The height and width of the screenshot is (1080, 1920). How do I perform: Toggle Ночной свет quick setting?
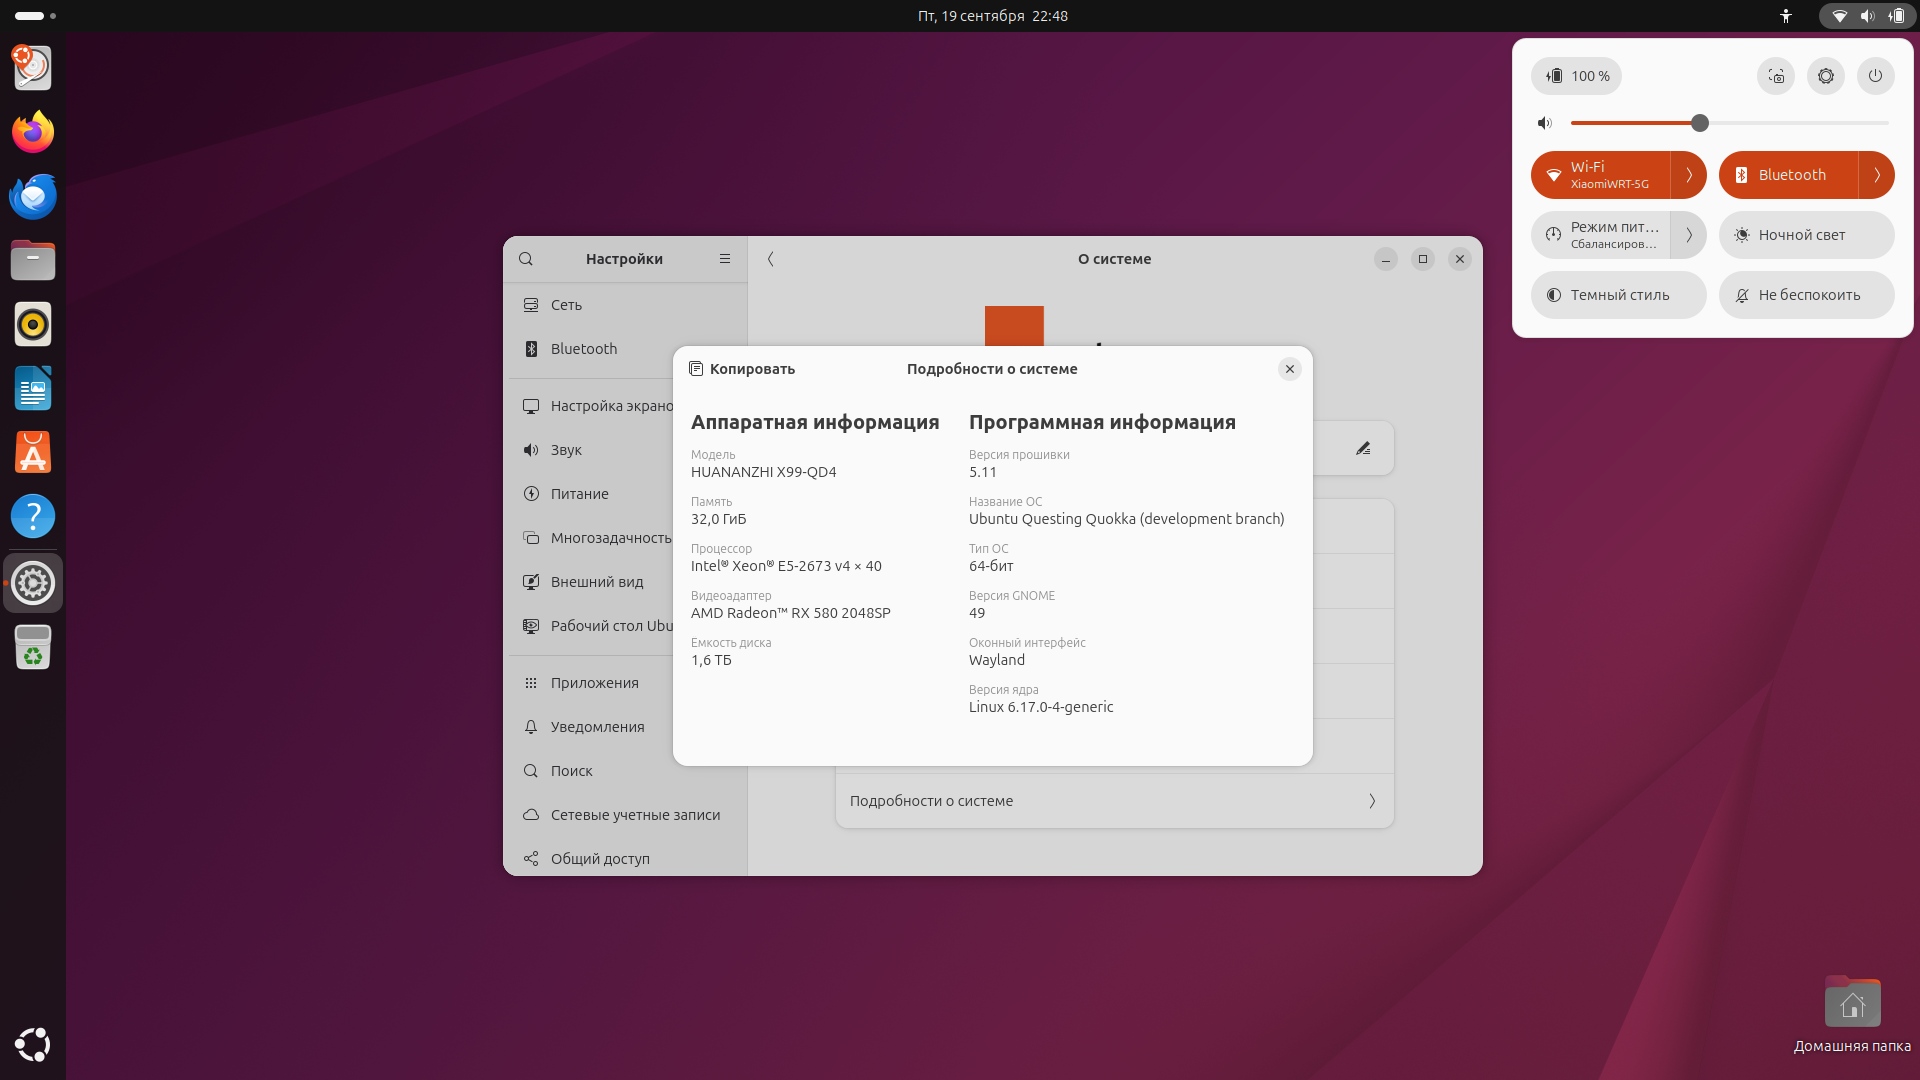click(1807, 235)
